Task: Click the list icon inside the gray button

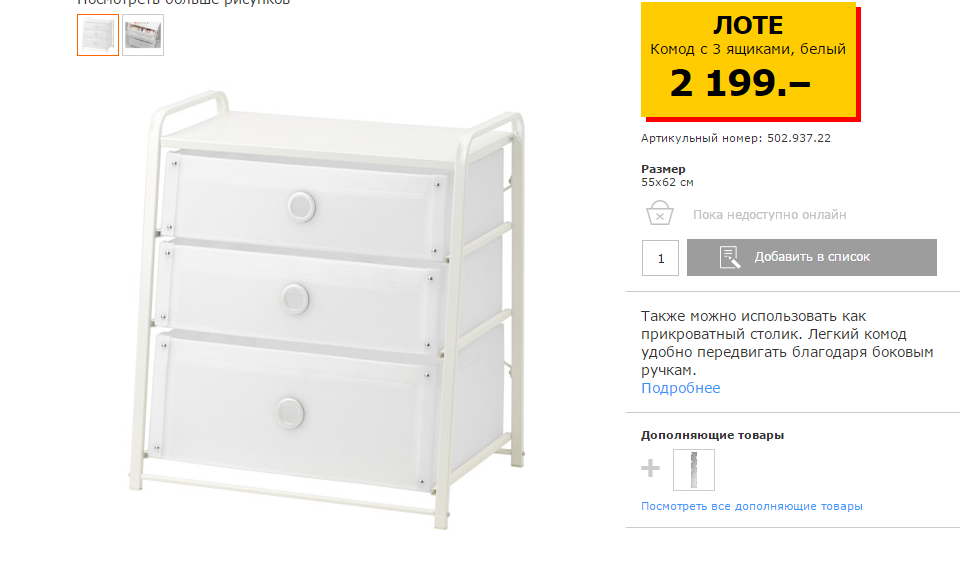Action: tap(730, 257)
